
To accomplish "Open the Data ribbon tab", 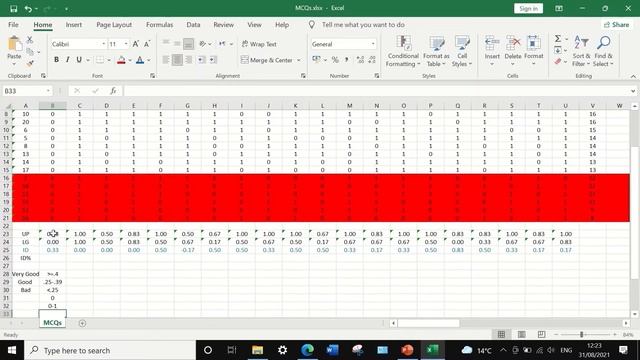I will coord(193,24).
